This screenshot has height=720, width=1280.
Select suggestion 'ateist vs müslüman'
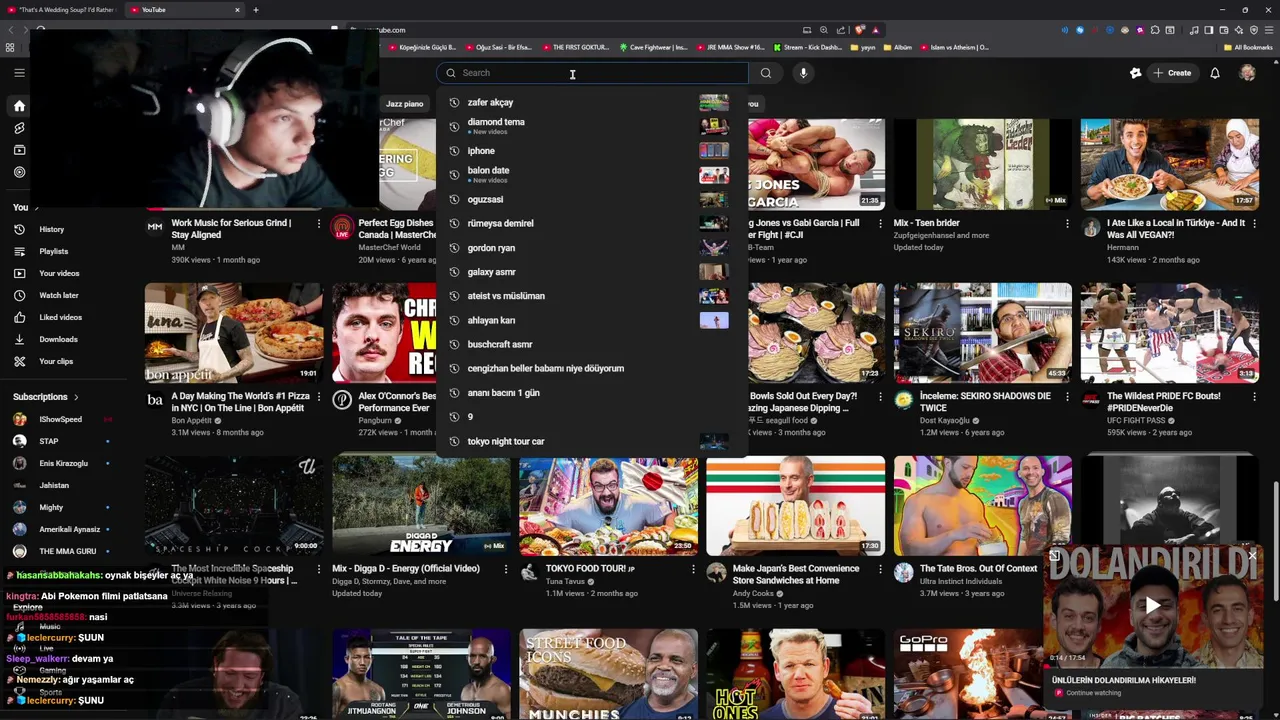[592, 296]
